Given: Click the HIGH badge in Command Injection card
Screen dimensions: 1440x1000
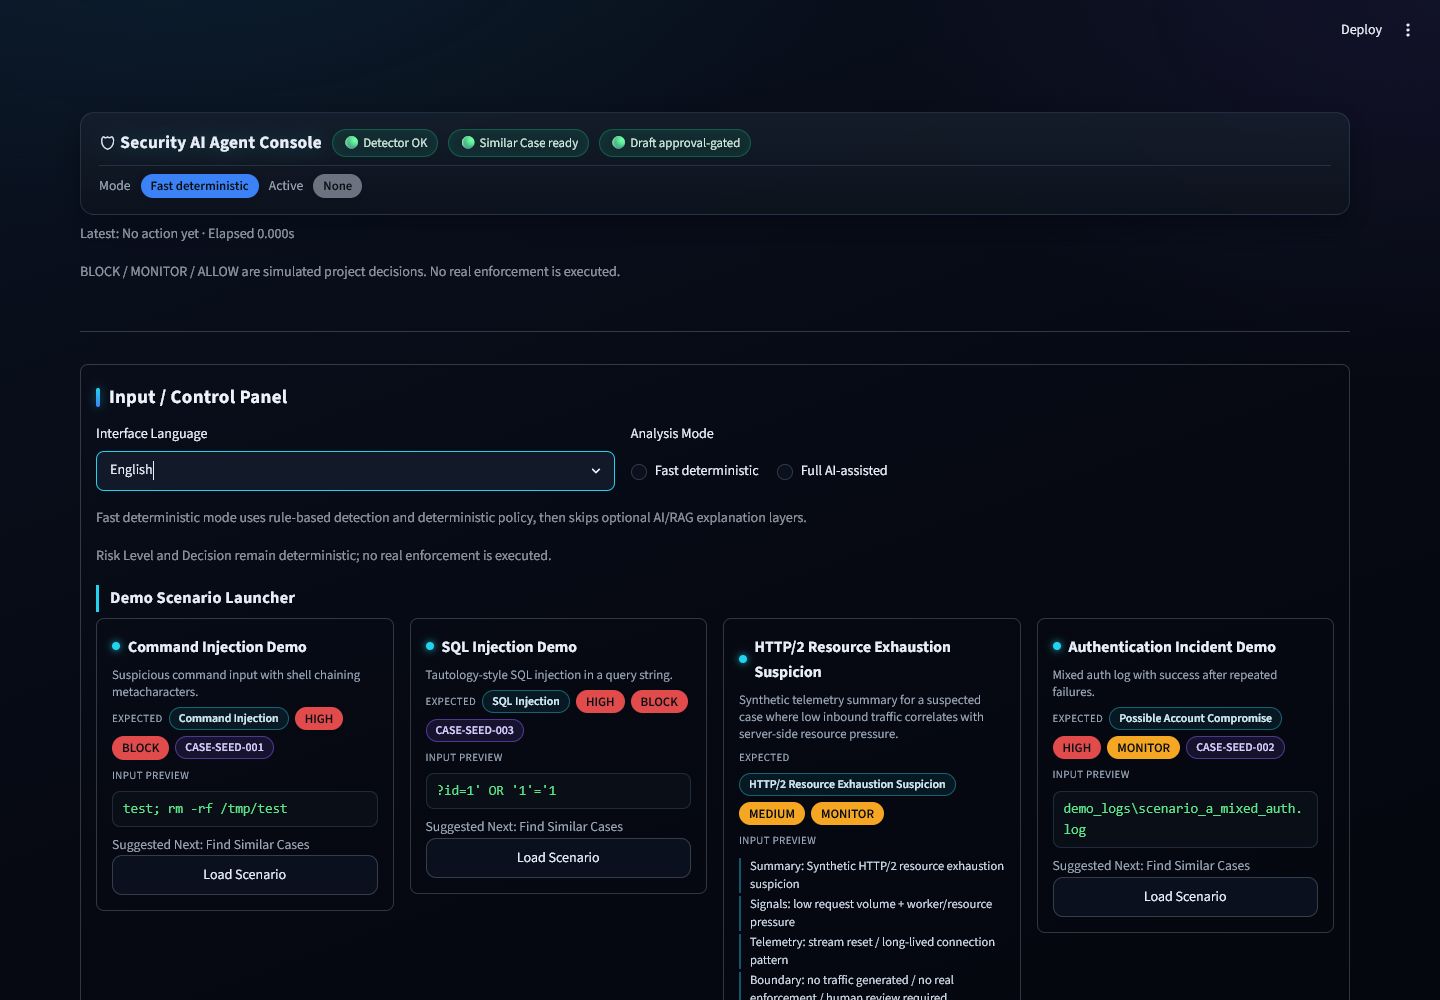Looking at the screenshot, I should [319, 719].
